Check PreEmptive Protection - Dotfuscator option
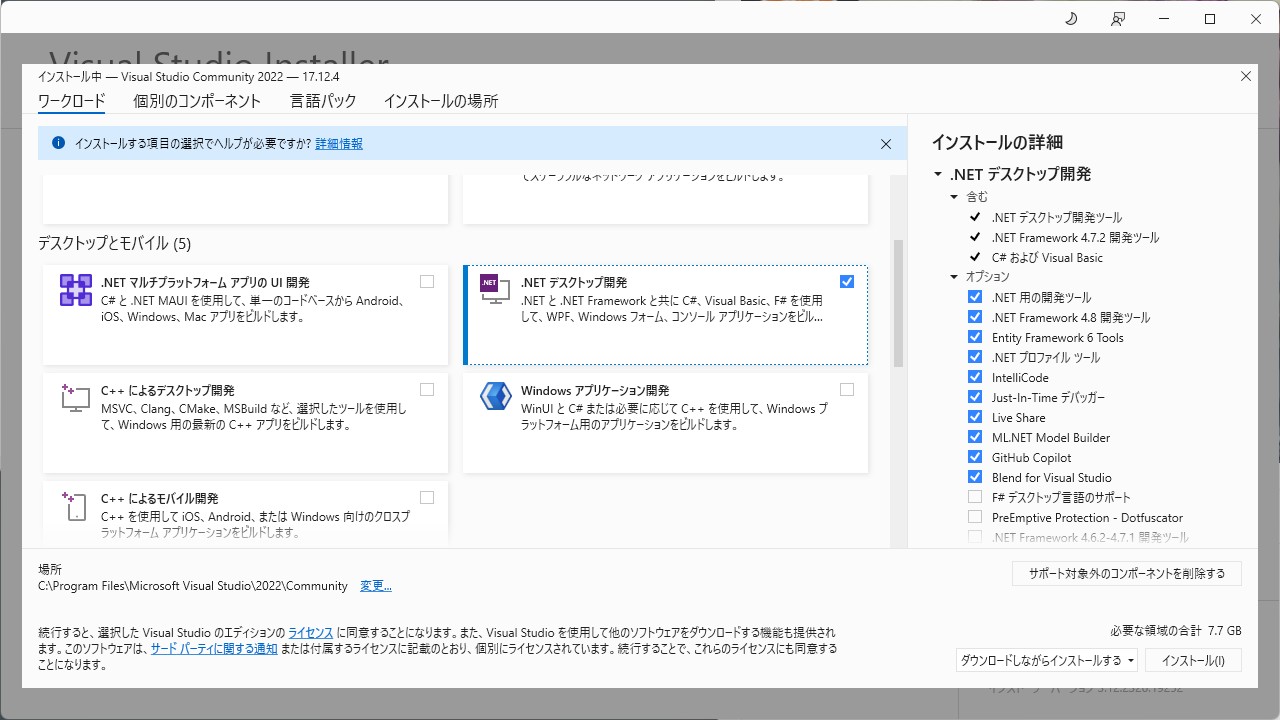1280x720 pixels. [975, 517]
